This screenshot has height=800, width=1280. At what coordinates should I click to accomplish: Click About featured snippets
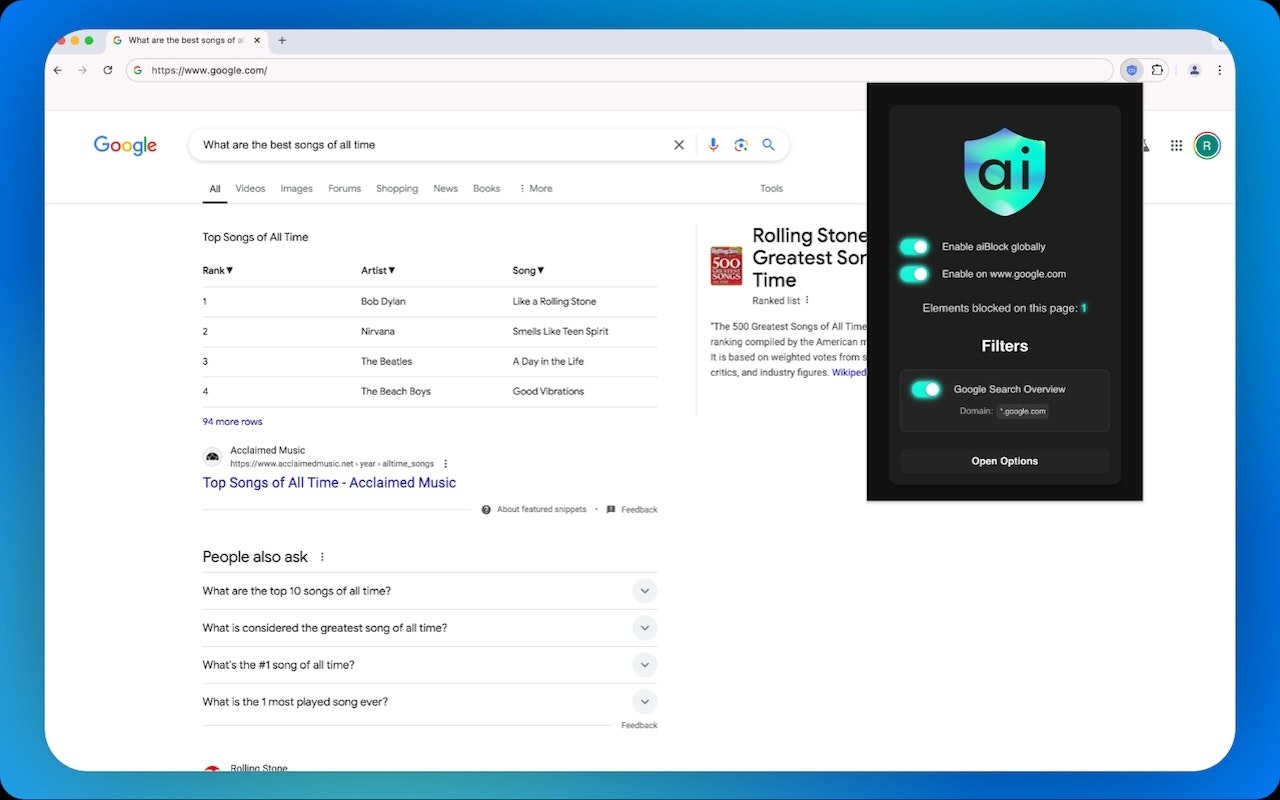pos(541,510)
